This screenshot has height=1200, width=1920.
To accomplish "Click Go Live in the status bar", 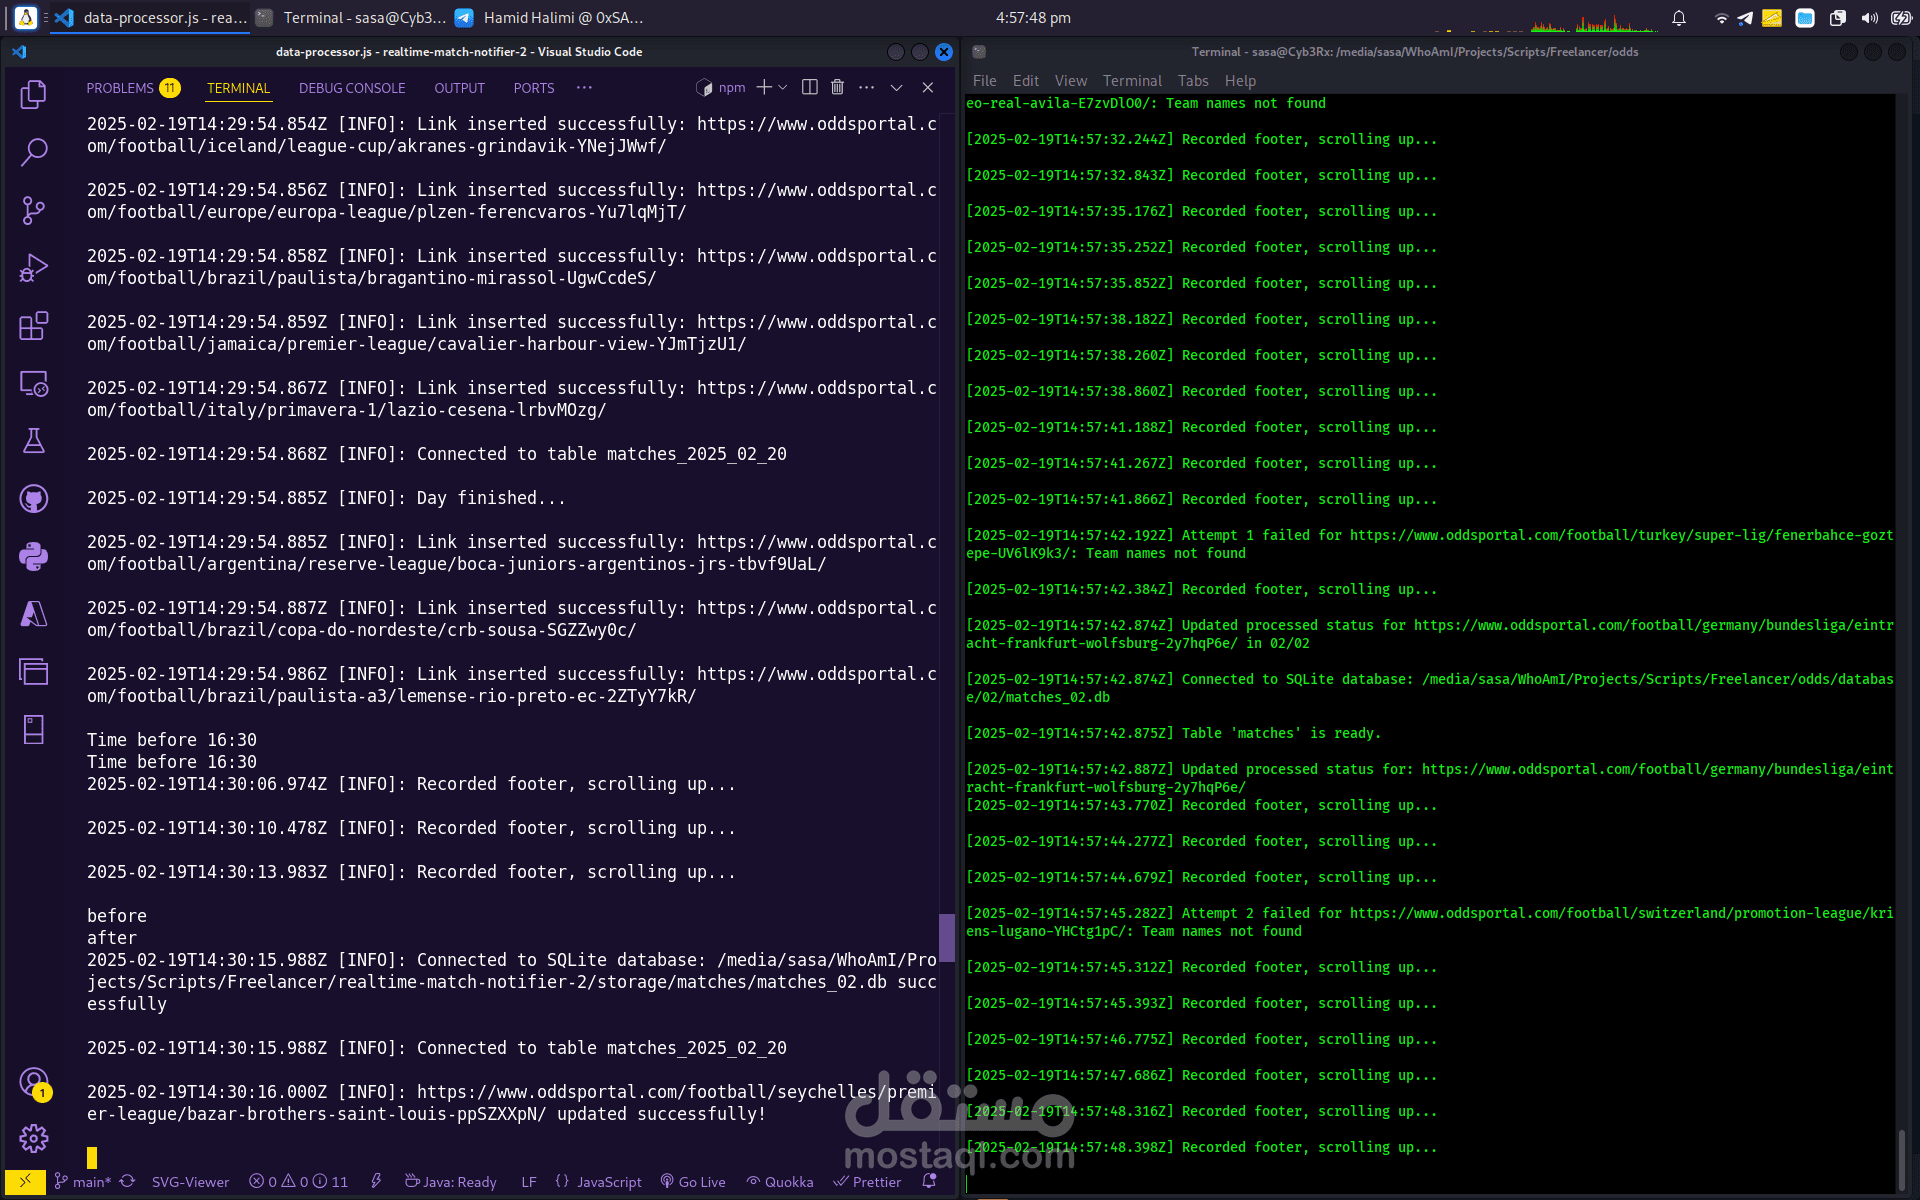I will pos(693,1182).
